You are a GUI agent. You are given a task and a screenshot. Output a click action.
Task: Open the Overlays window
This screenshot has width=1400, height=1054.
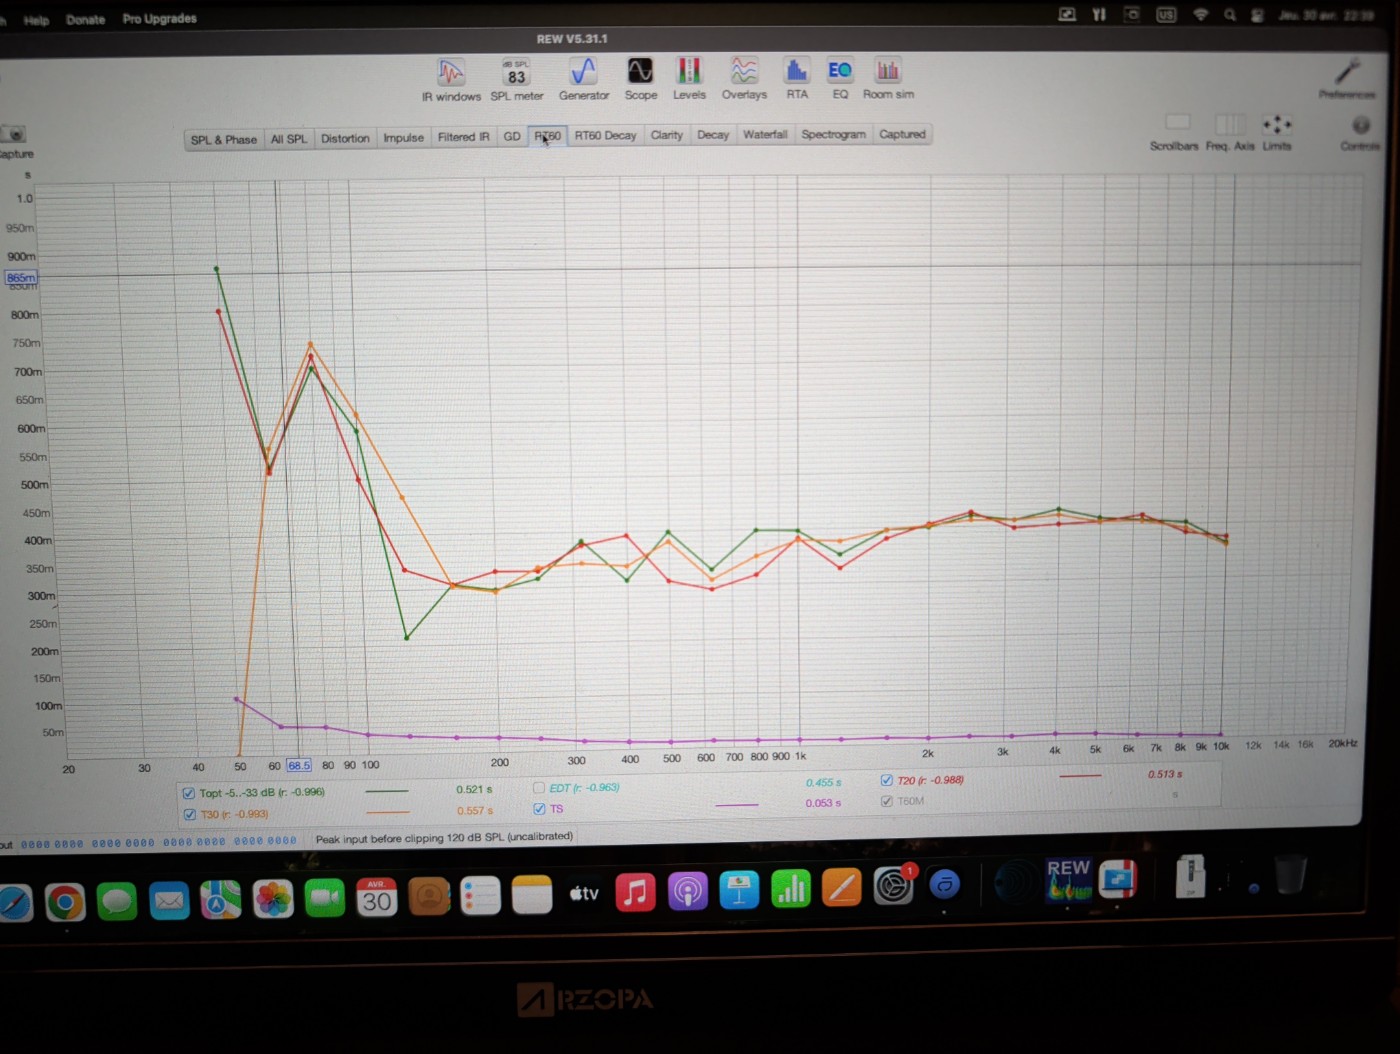(x=744, y=79)
